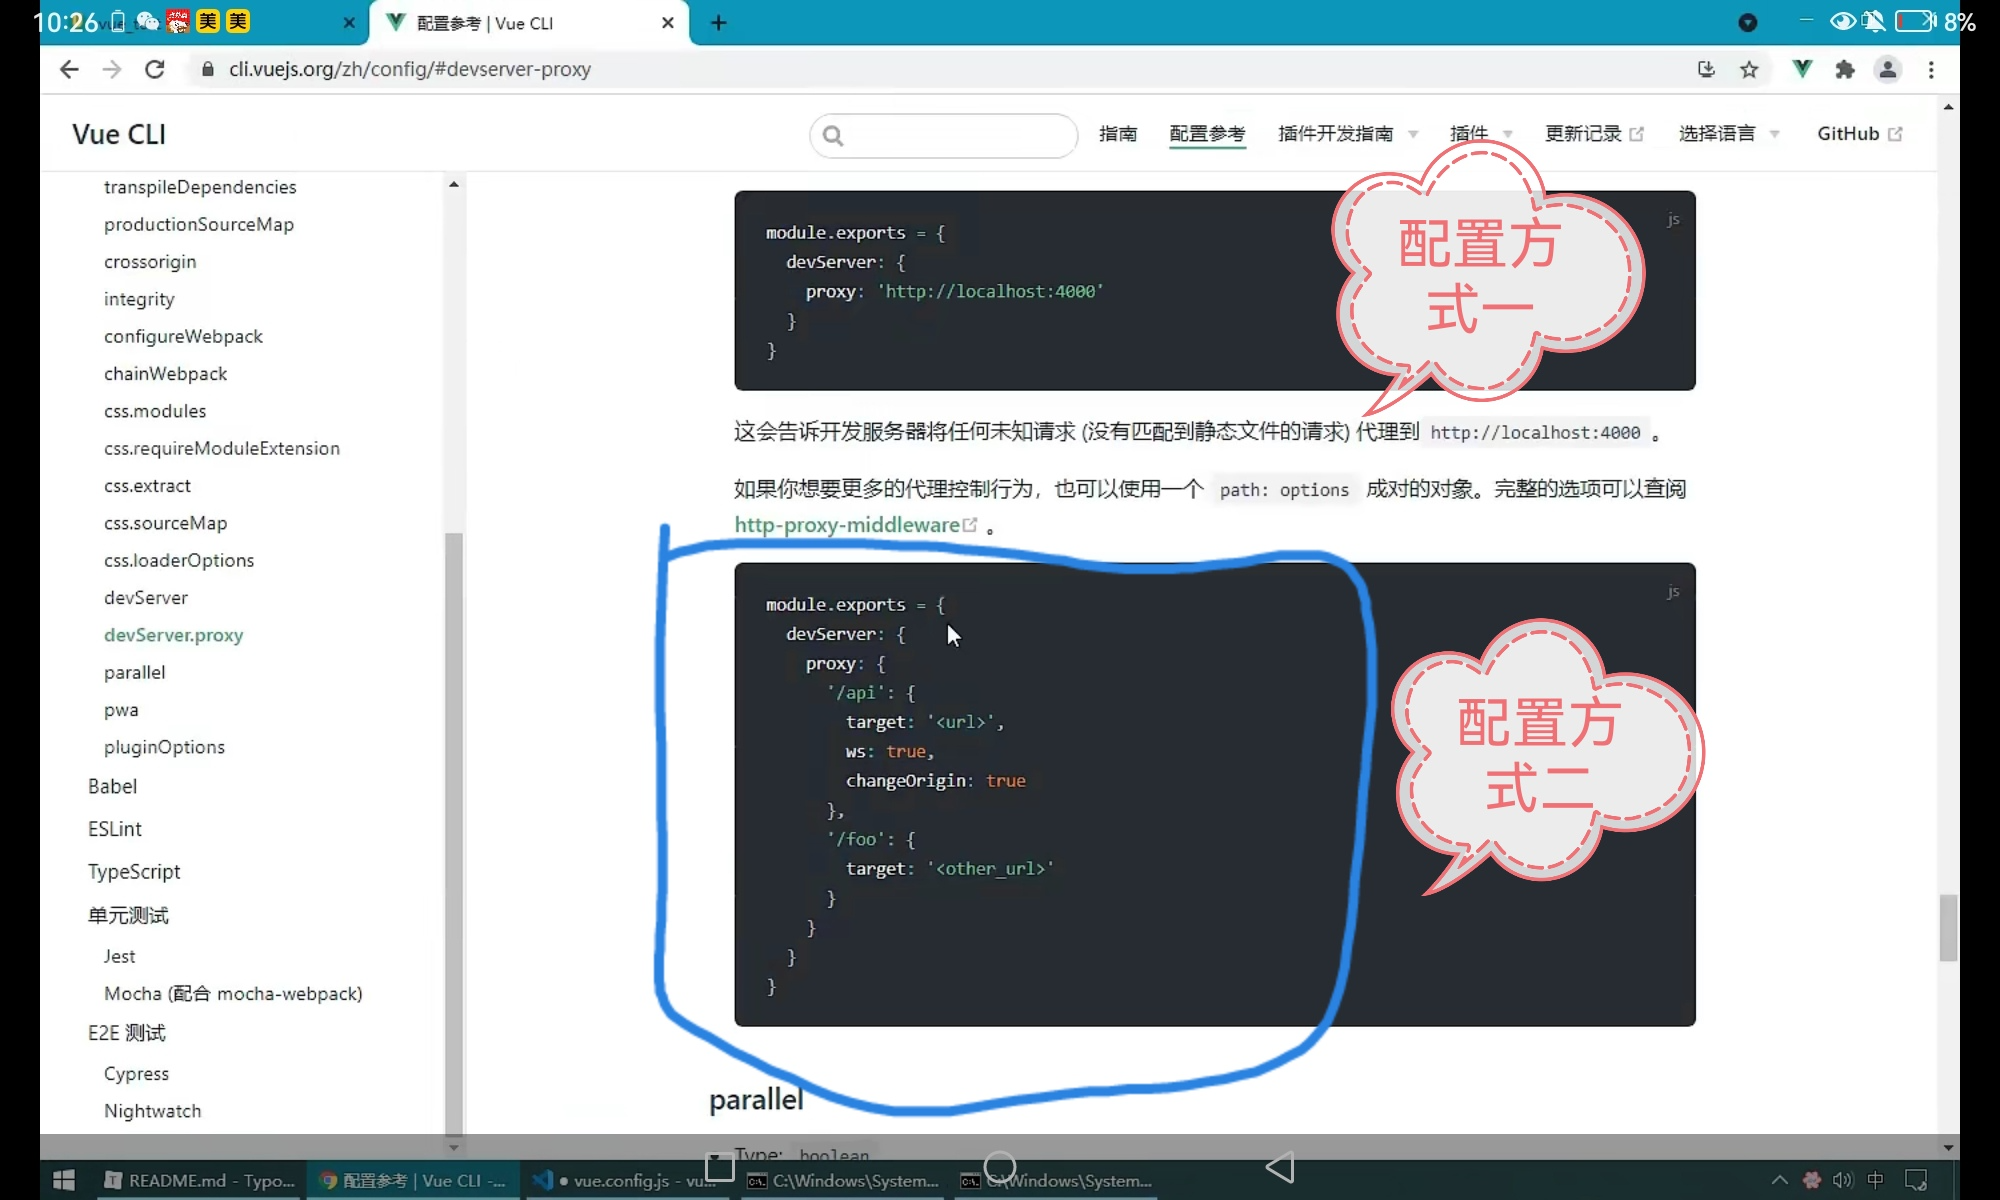Image resolution: width=2000 pixels, height=1200 pixels.
Task: Click the profile avatar icon
Action: [1888, 69]
